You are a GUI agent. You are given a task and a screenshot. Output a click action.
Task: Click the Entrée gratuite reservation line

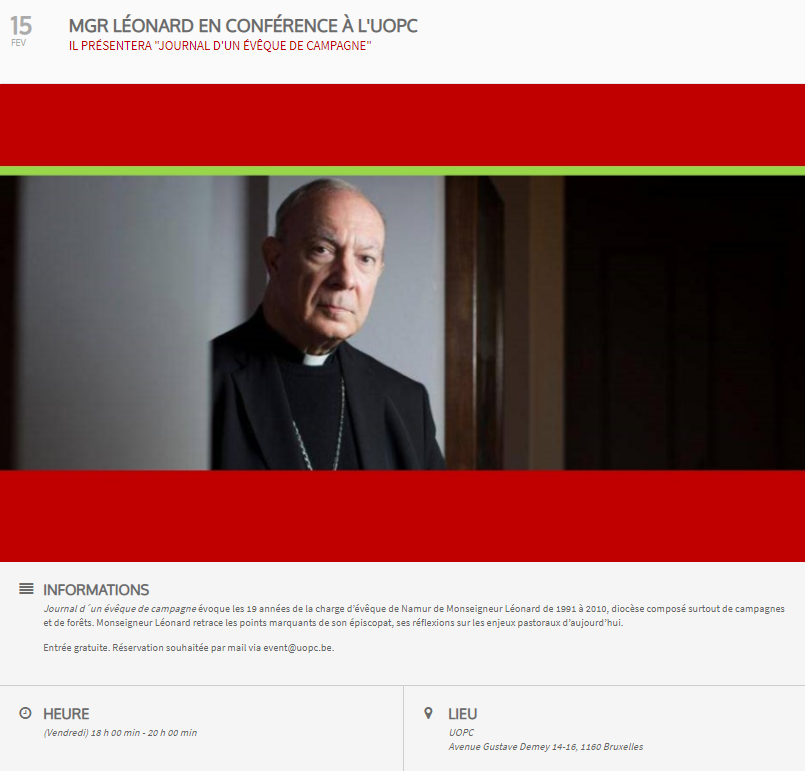(x=188, y=648)
